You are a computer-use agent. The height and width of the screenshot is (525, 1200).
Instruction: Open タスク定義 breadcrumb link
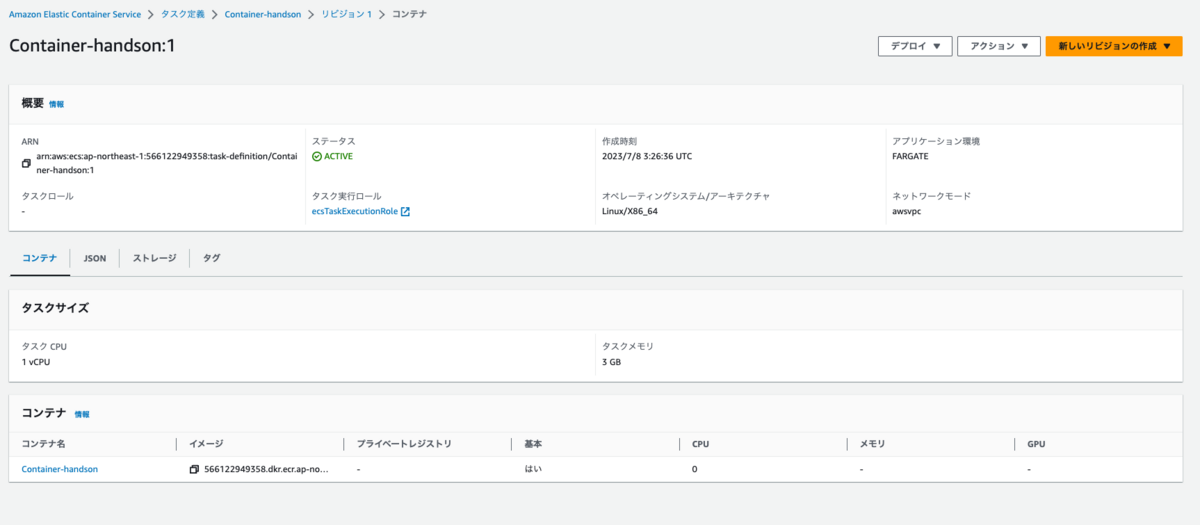point(182,15)
